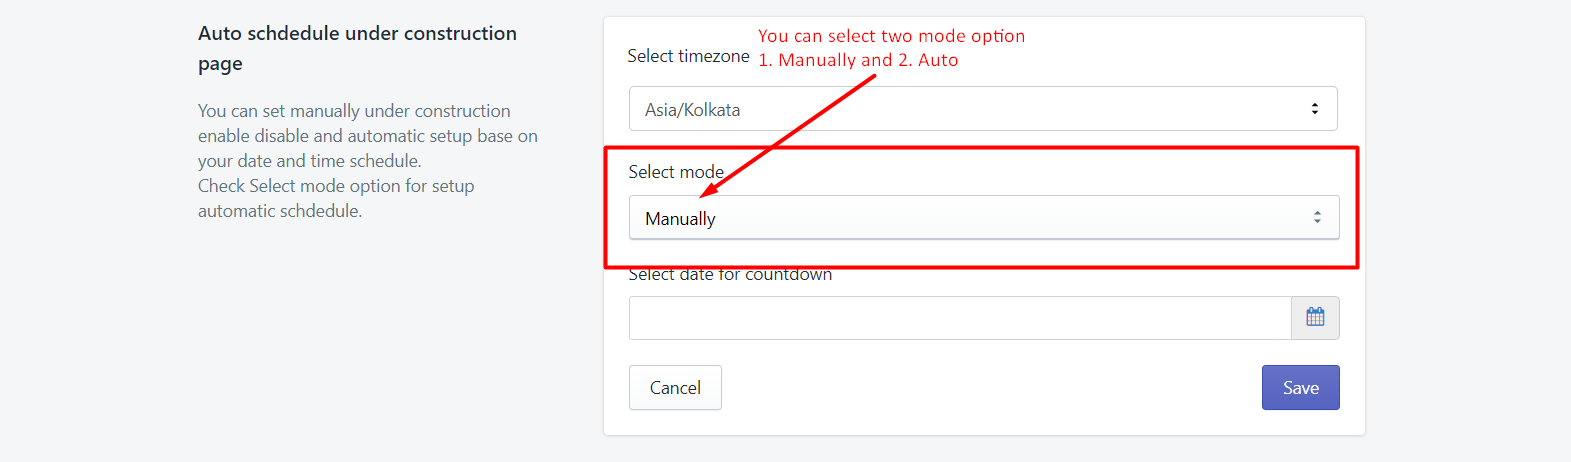Click the Cancel button

(x=675, y=387)
